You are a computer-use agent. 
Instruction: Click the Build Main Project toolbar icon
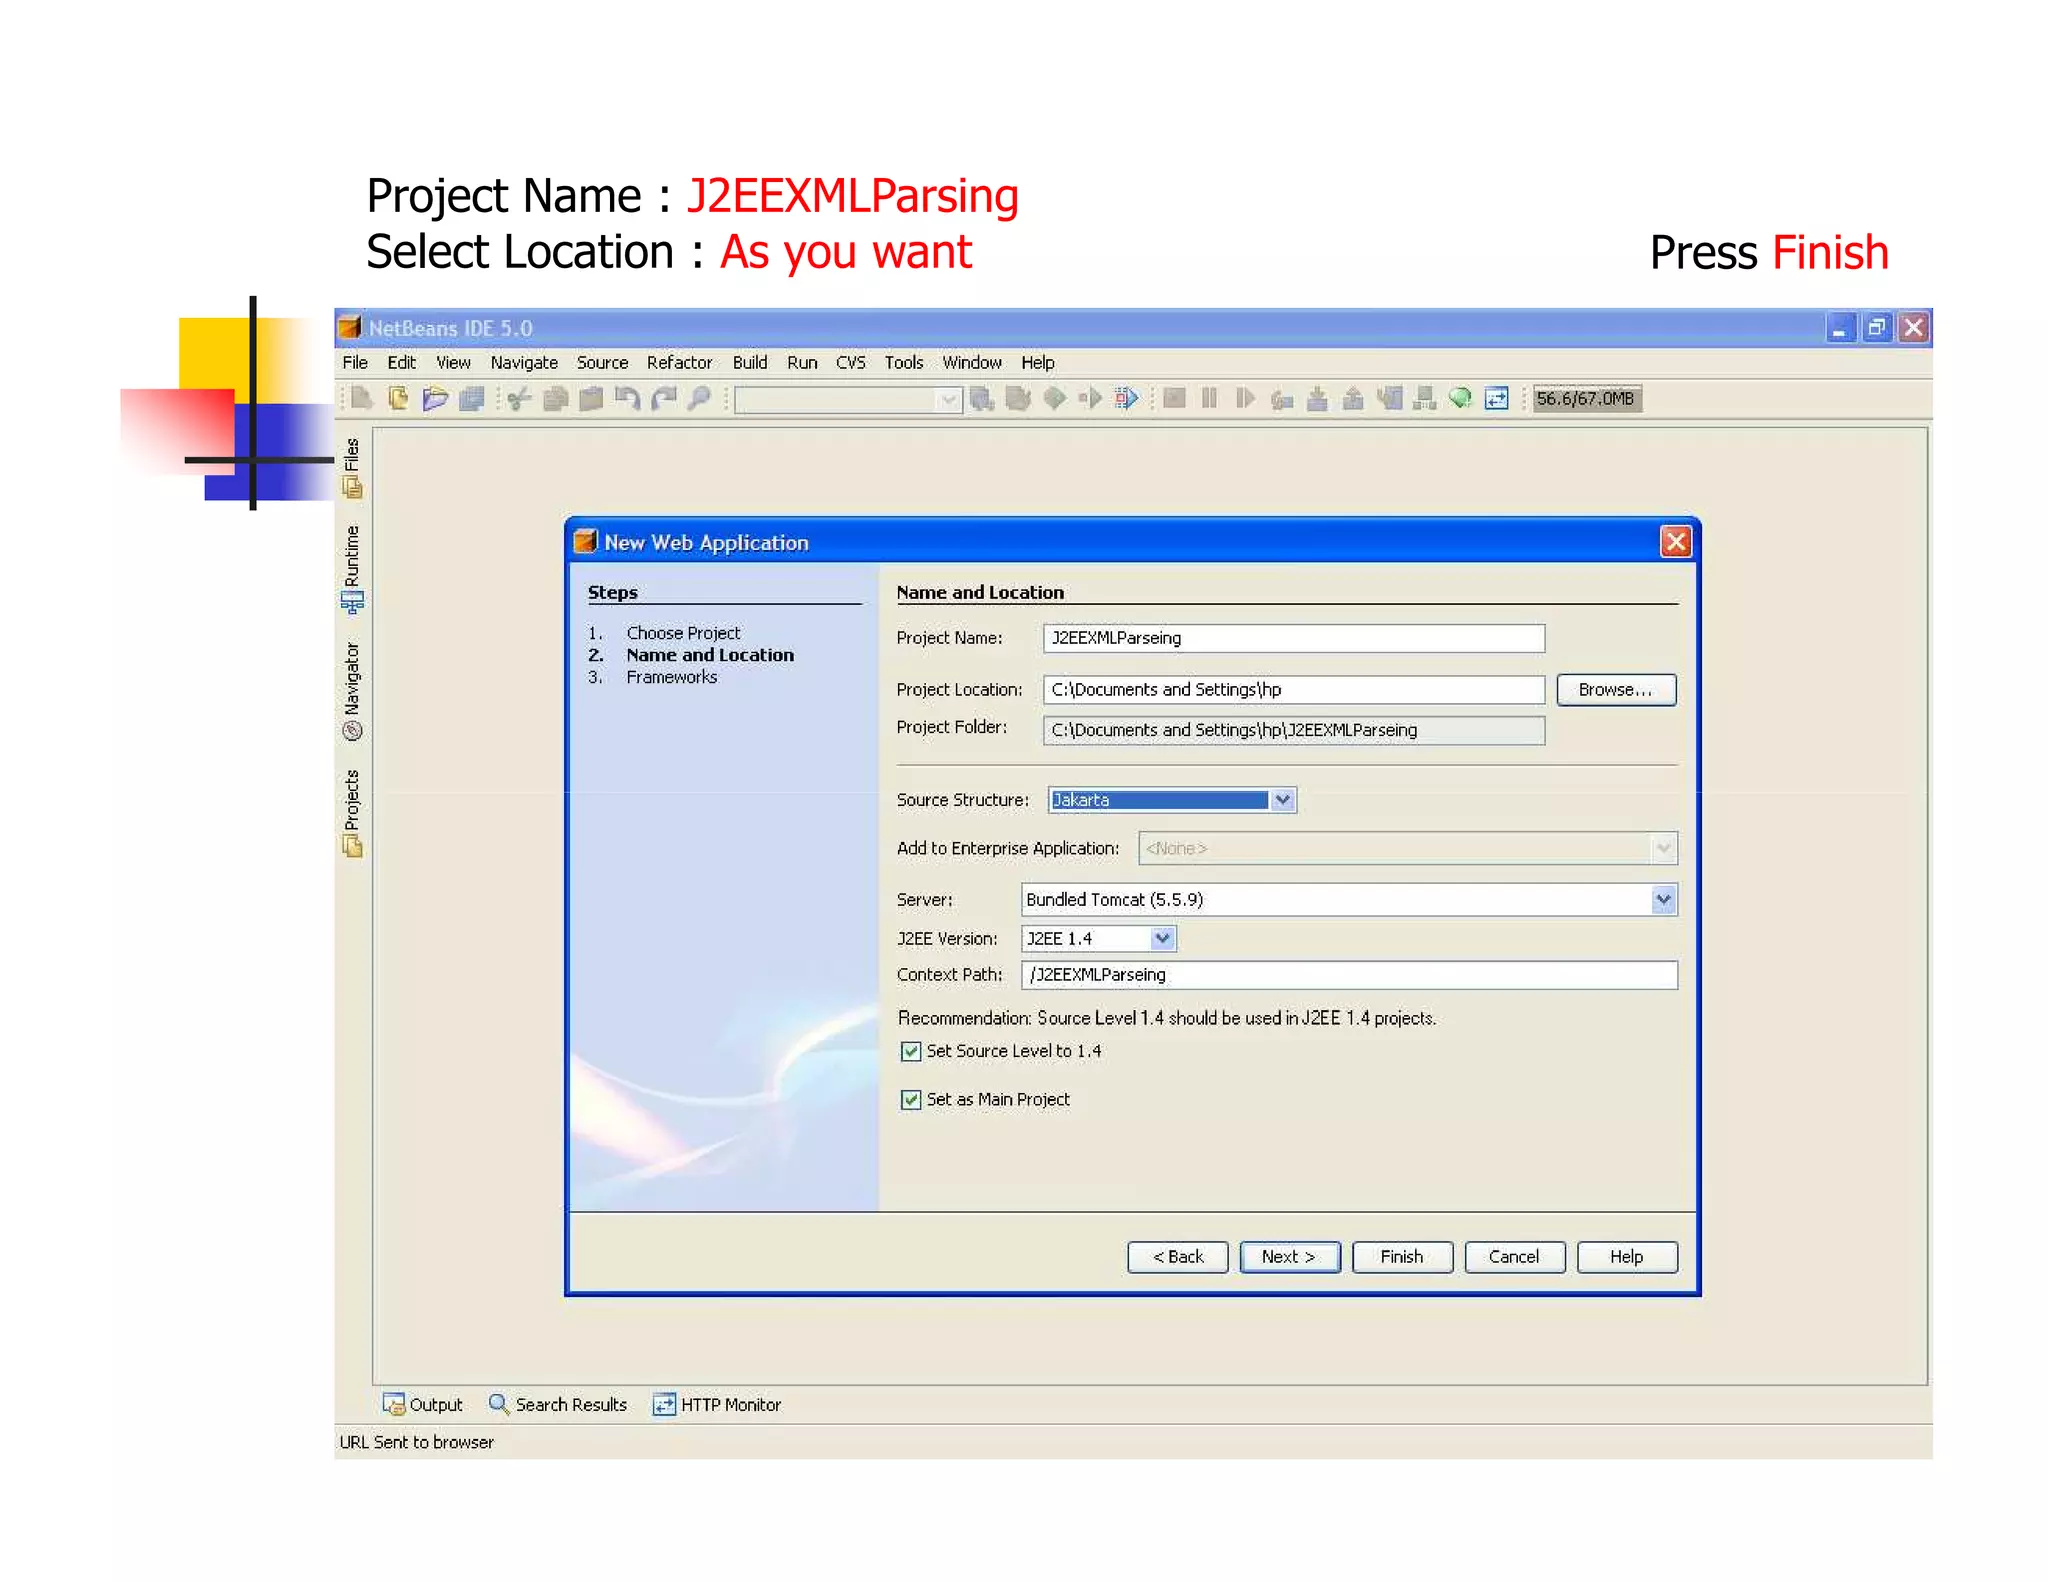coord(982,399)
